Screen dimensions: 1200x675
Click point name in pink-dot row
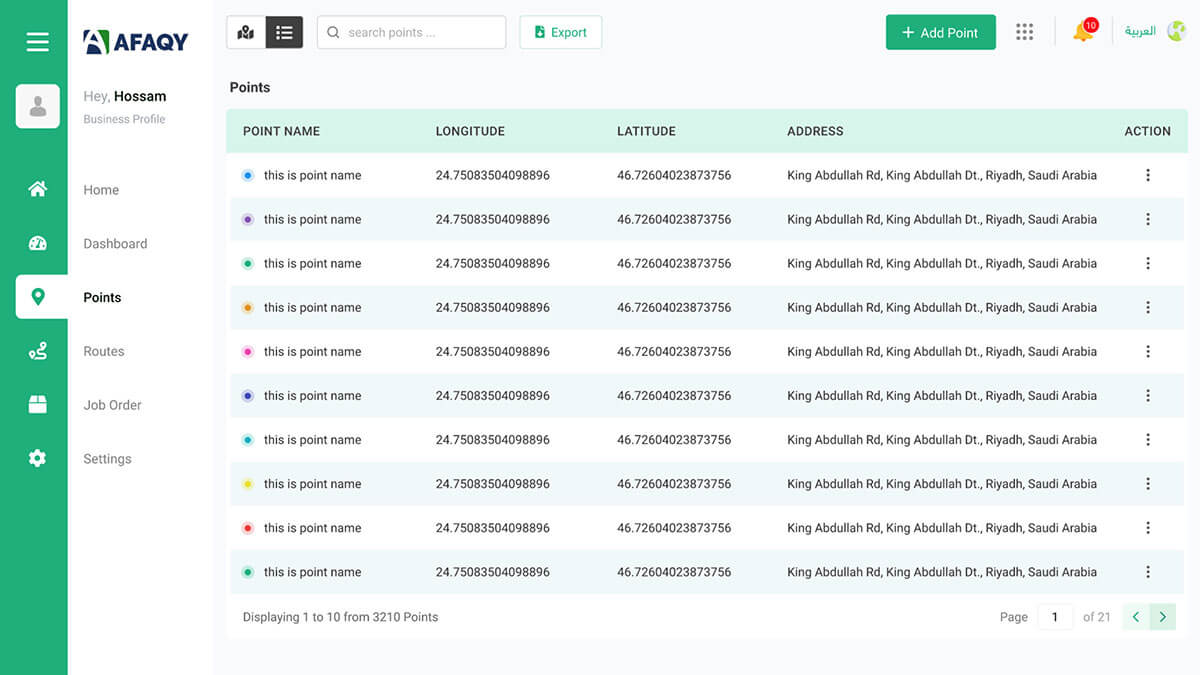click(312, 352)
